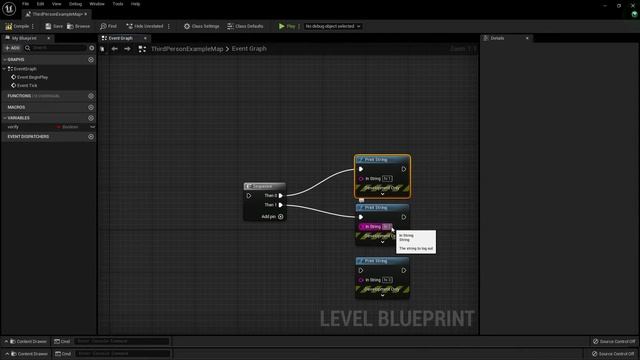
Task: Open My Blueprint view options gear
Action: (91, 48)
